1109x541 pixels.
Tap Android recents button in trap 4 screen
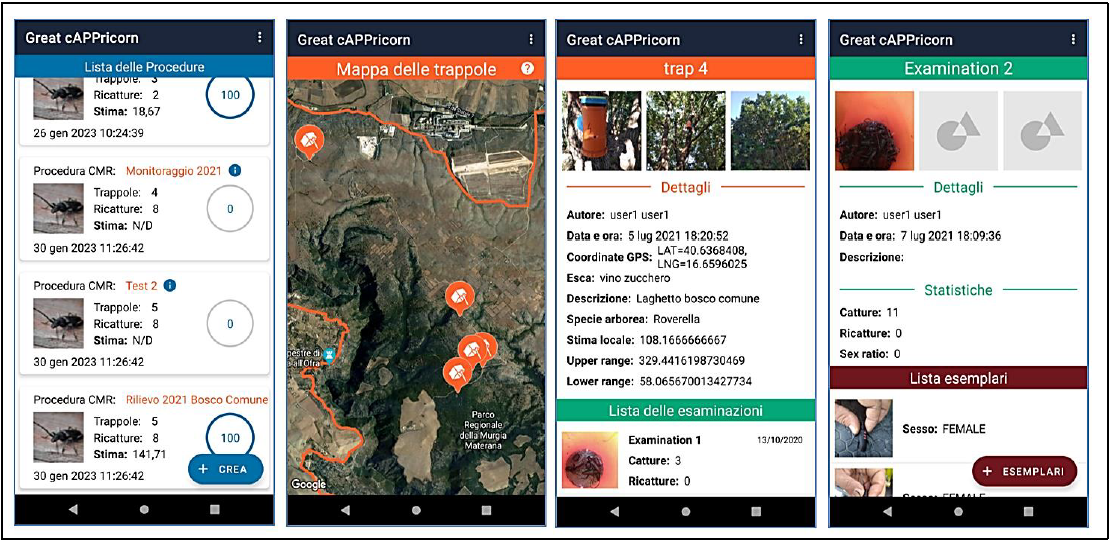pos(756,511)
